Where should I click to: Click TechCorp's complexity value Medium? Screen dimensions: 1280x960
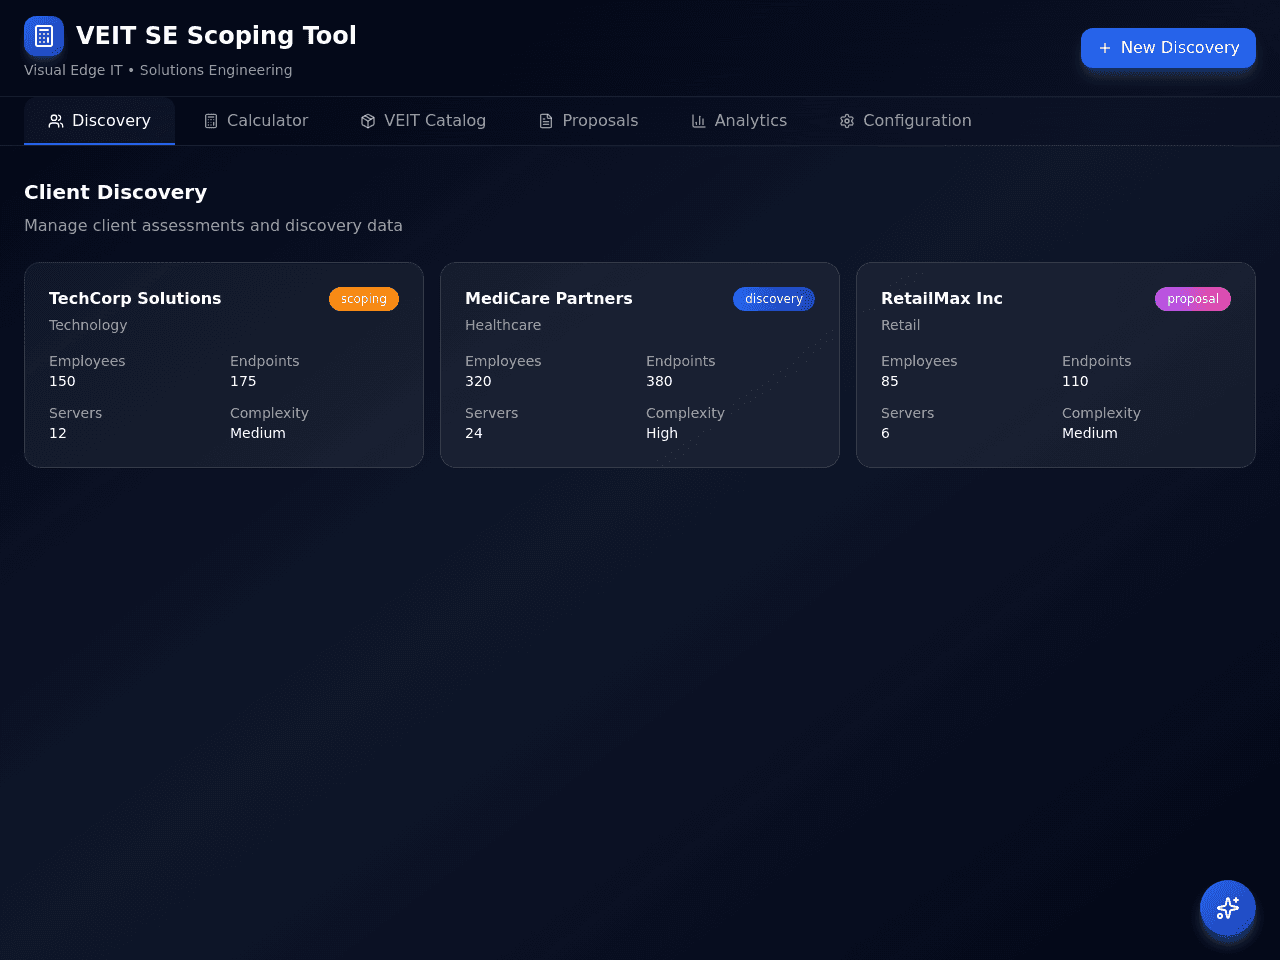pos(258,433)
